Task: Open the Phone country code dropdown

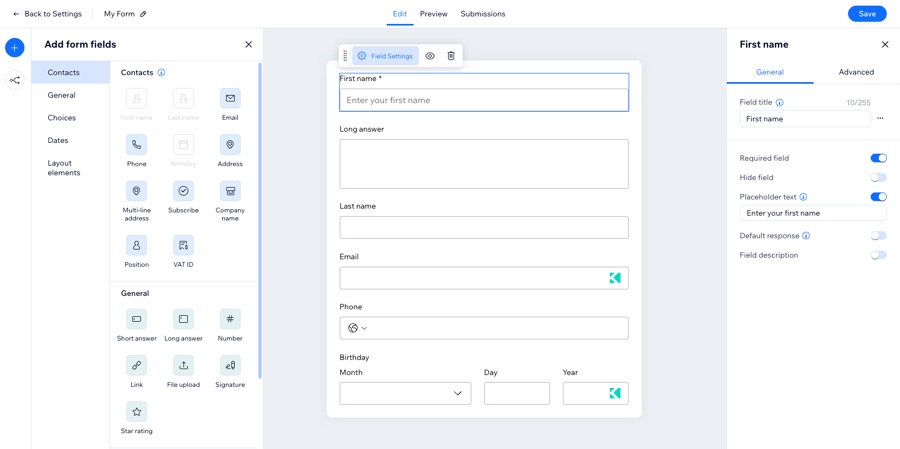Action: [357, 328]
